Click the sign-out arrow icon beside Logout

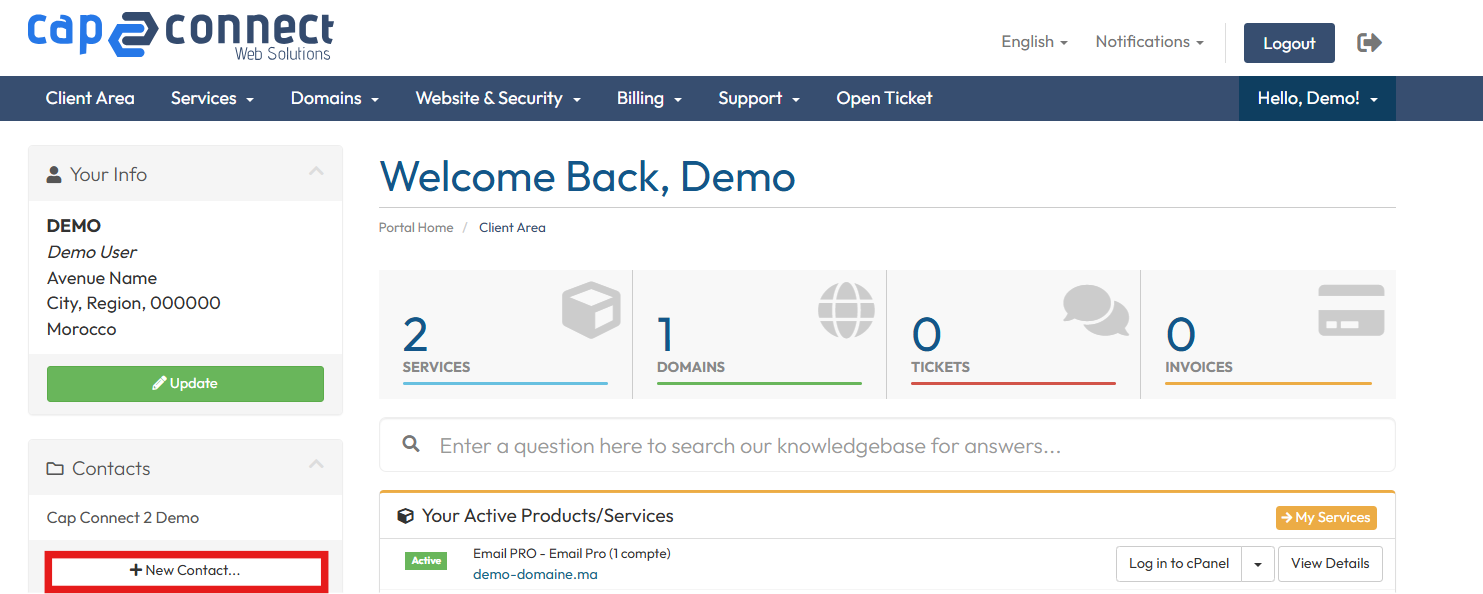tap(1369, 43)
